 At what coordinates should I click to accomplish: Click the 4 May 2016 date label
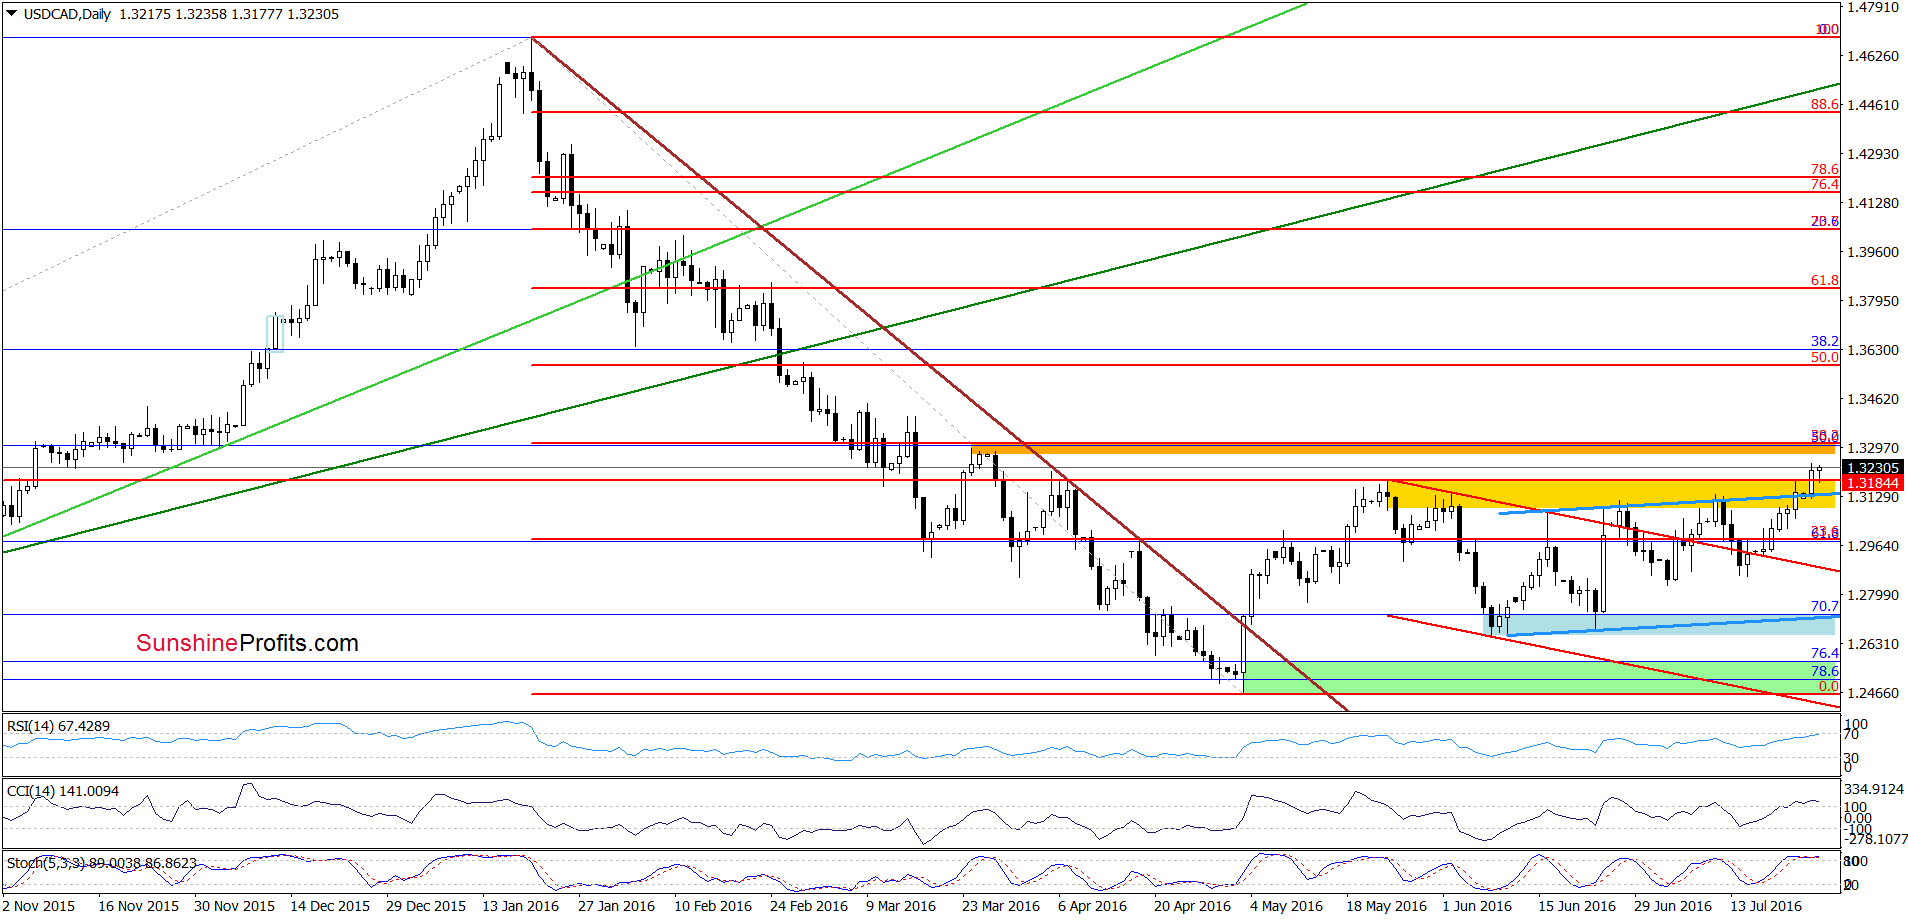pos(1287,906)
